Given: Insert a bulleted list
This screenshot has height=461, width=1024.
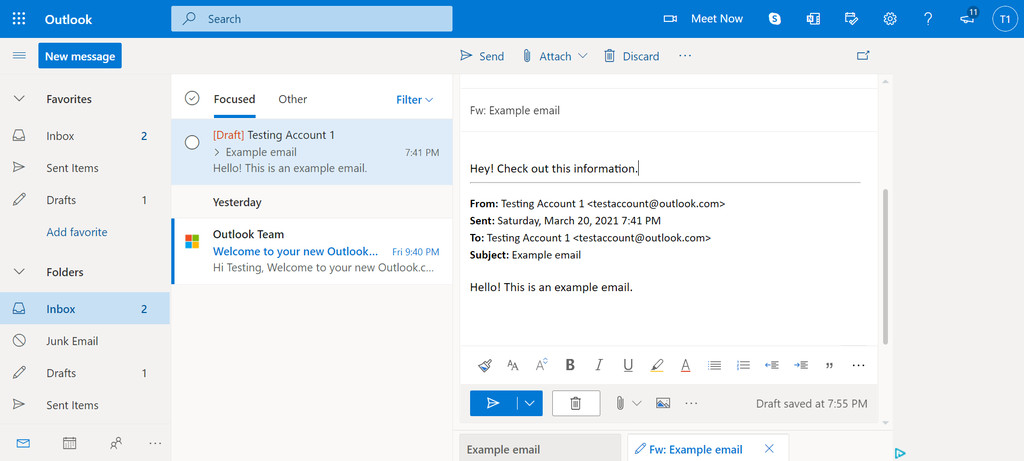Looking at the screenshot, I should pyautogui.click(x=714, y=365).
